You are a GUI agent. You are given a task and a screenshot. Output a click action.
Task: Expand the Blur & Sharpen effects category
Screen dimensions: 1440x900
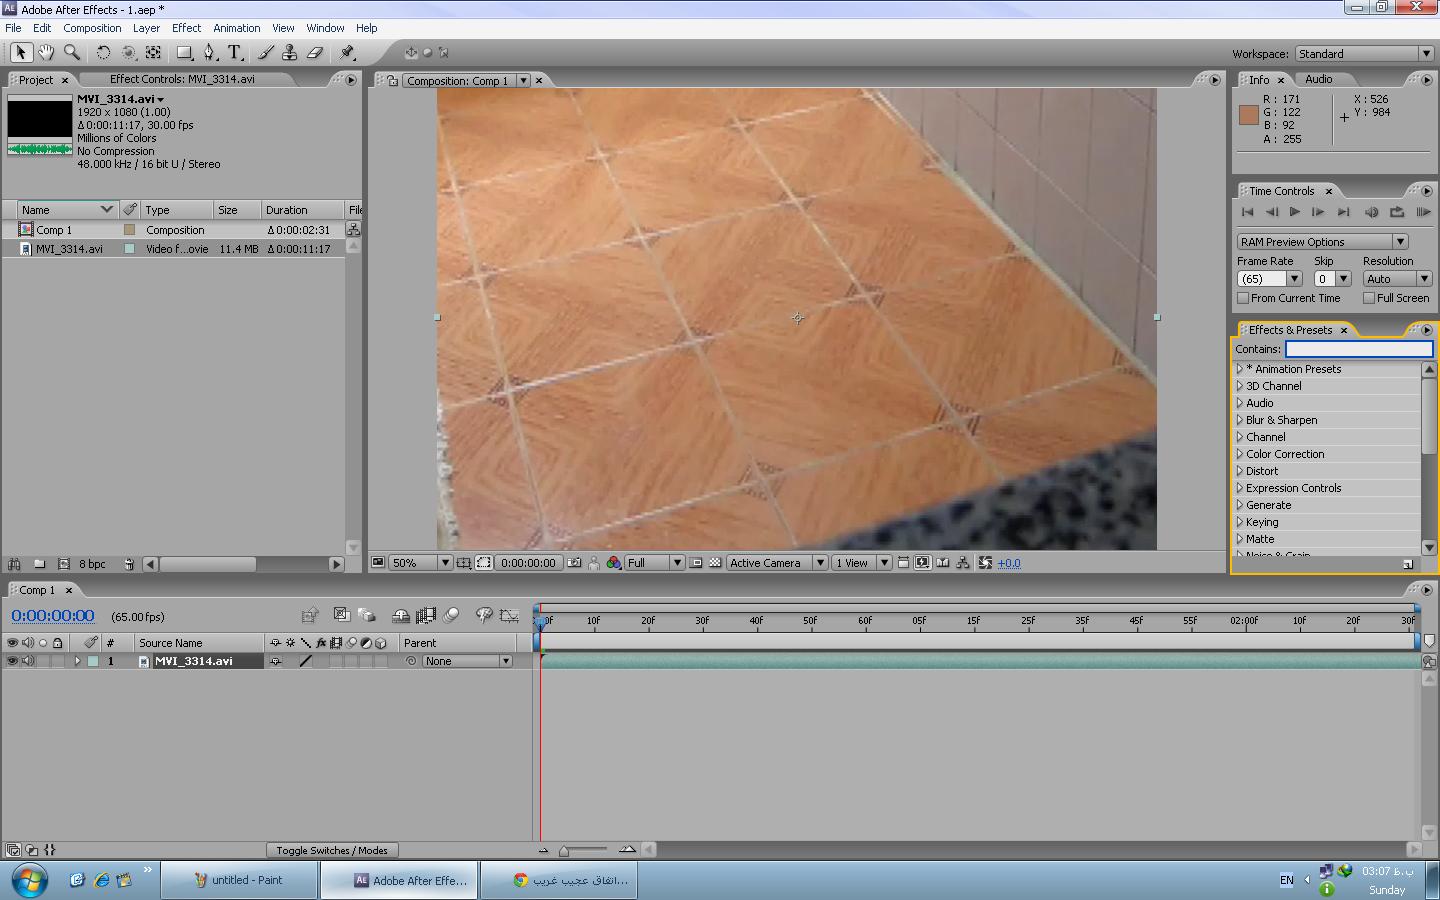(1240, 420)
